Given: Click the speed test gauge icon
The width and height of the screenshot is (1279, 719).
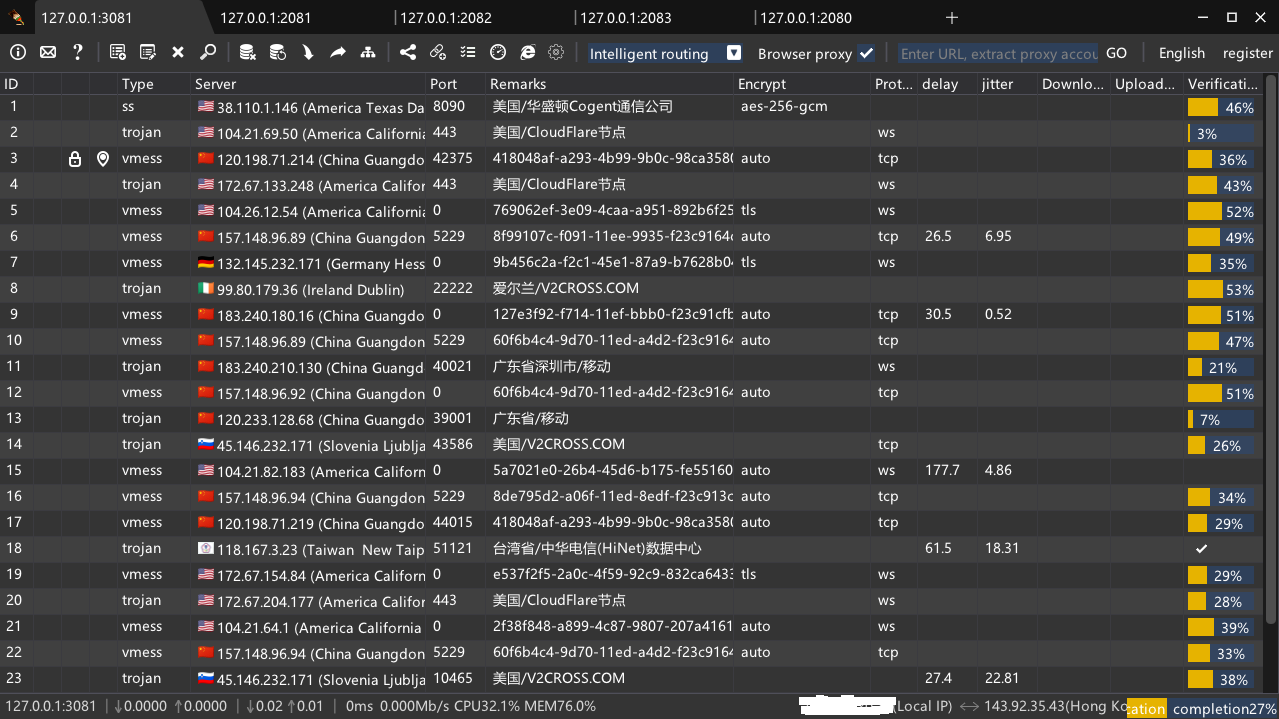Looking at the screenshot, I should pos(498,53).
